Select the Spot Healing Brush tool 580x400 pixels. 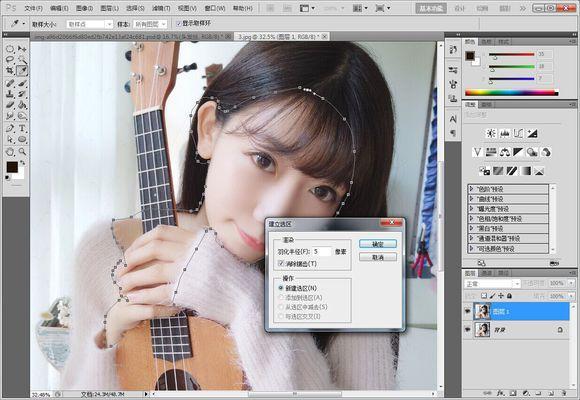tap(10, 83)
